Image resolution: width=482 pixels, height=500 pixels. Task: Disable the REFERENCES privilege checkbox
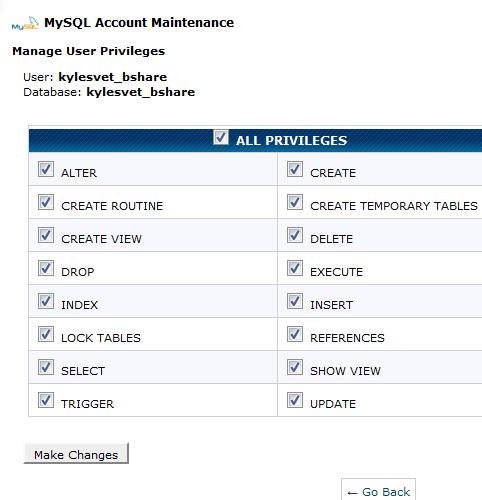pos(295,334)
